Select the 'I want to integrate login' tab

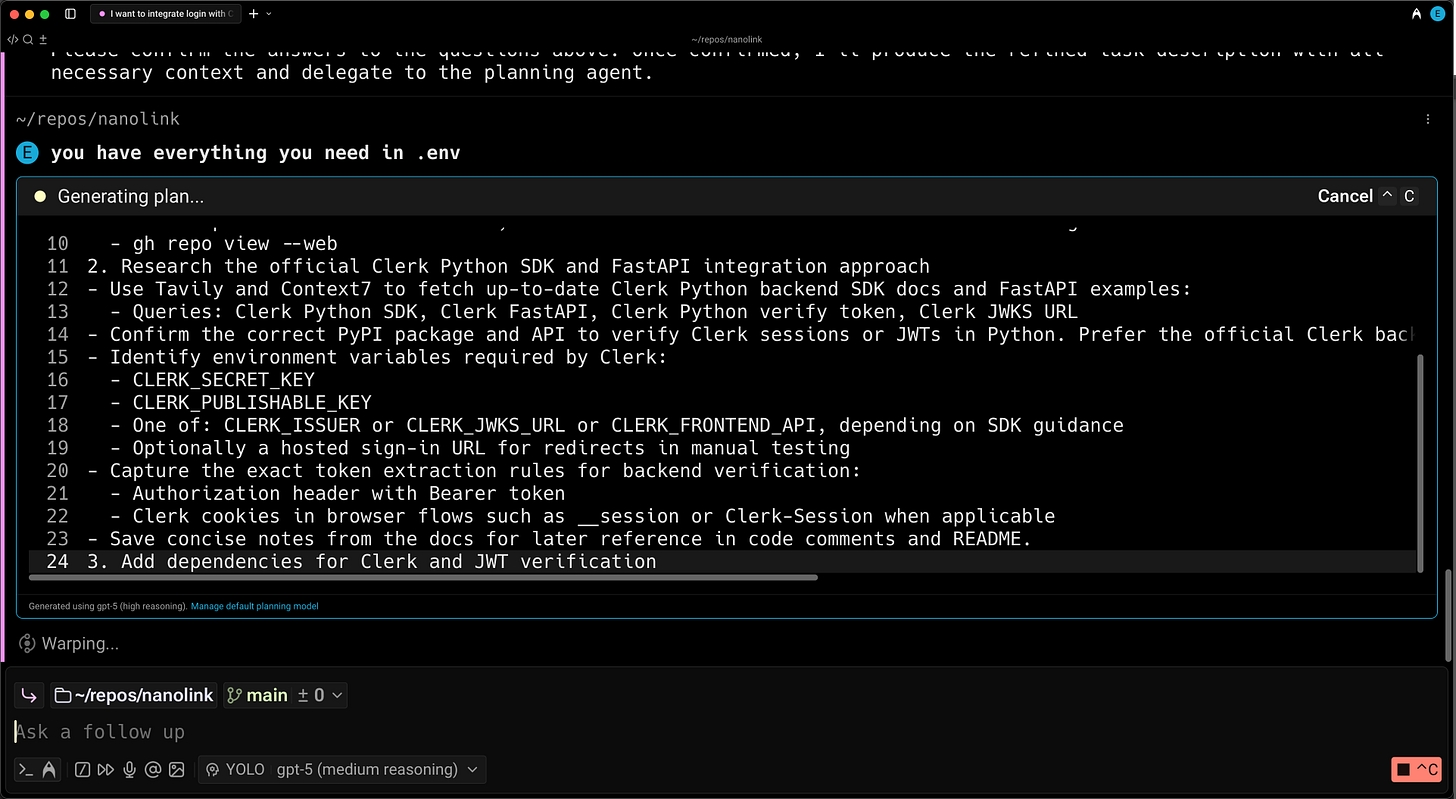tap(166, 14)
